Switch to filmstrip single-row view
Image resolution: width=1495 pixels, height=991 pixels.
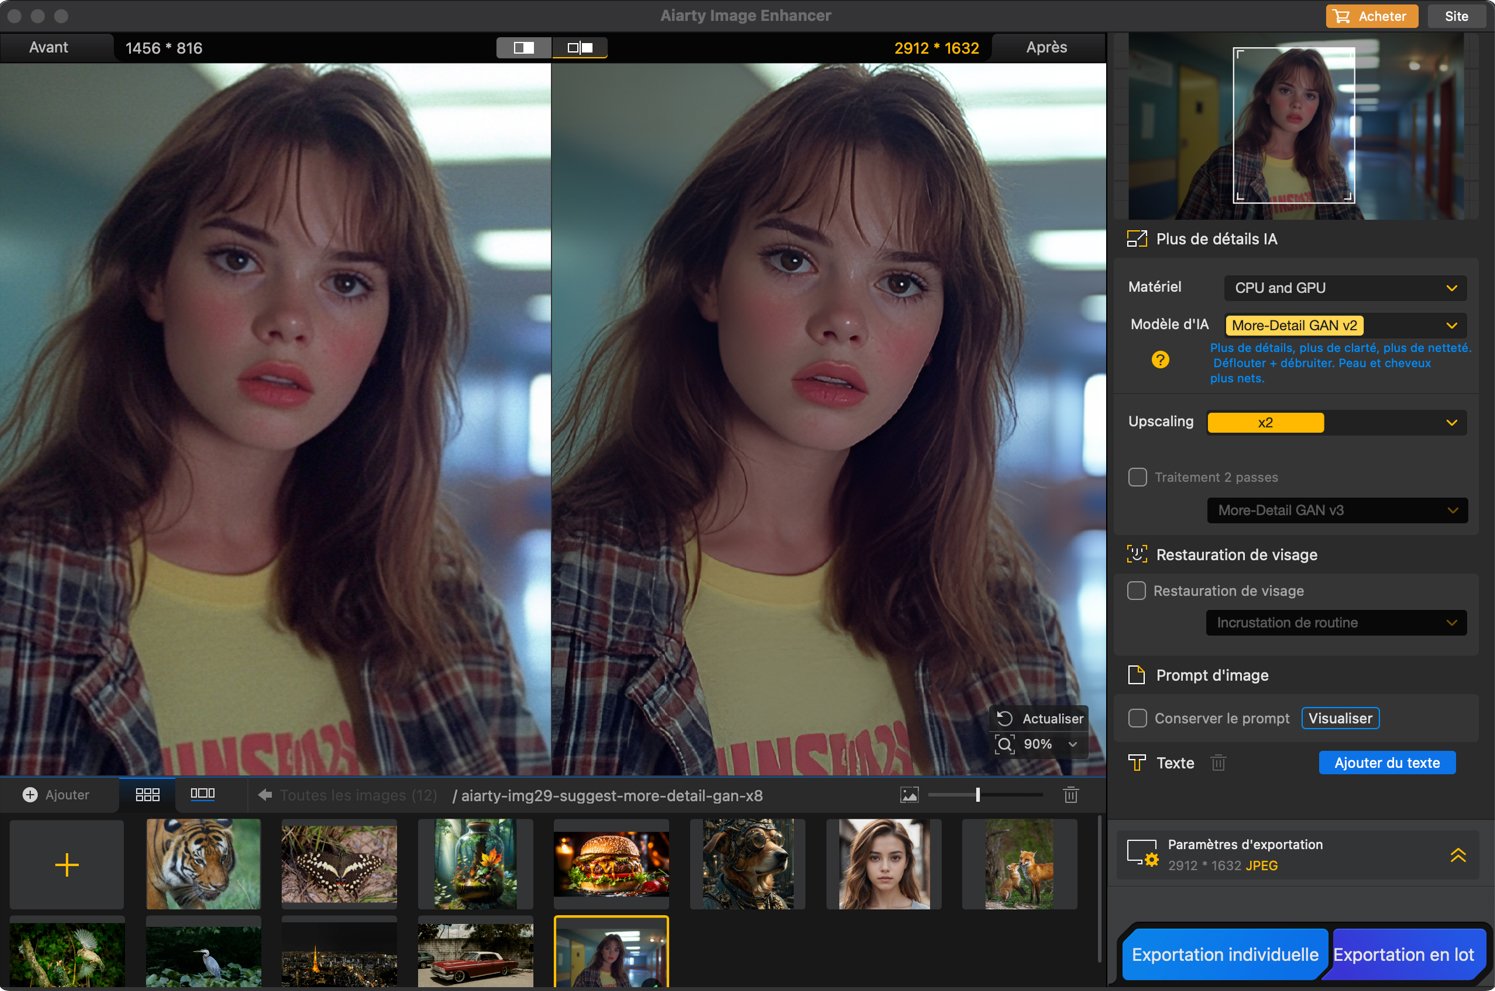(203, 794)
